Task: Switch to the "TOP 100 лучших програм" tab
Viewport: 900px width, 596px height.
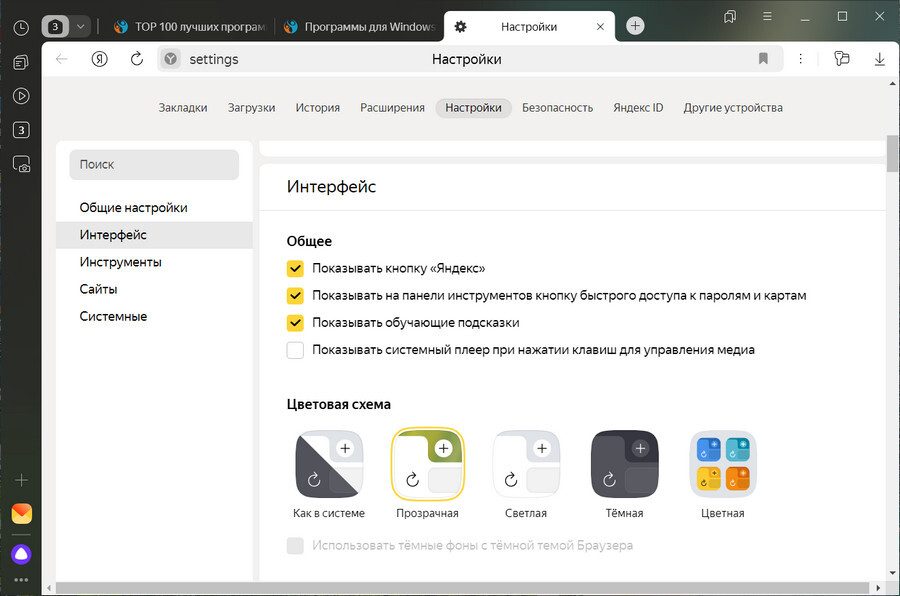Action: coord(189,26)
